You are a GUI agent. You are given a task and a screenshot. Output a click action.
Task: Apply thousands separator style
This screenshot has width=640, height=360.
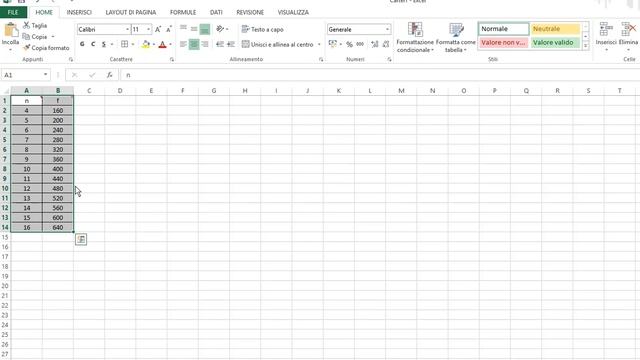coord(360,44)
